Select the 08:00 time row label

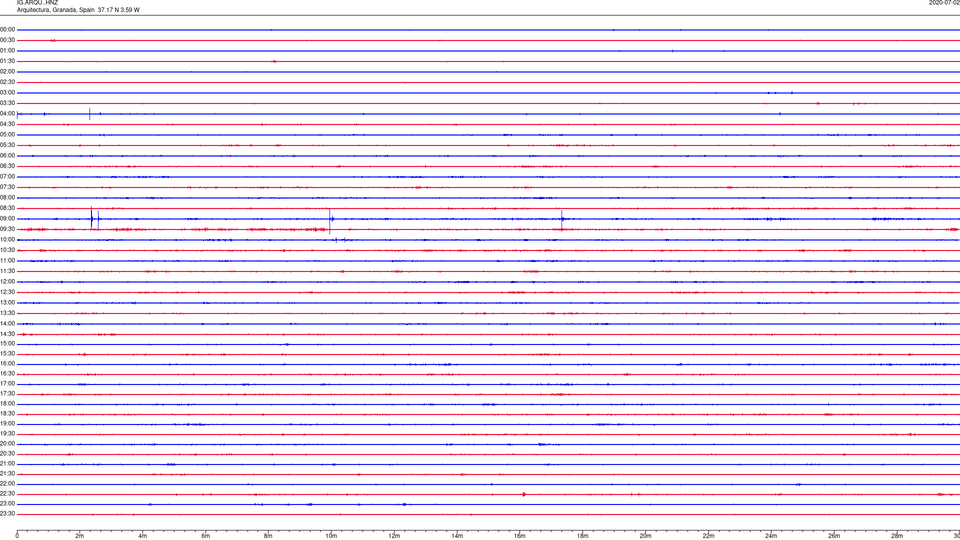pyautogui.click(x=7, y=198)
